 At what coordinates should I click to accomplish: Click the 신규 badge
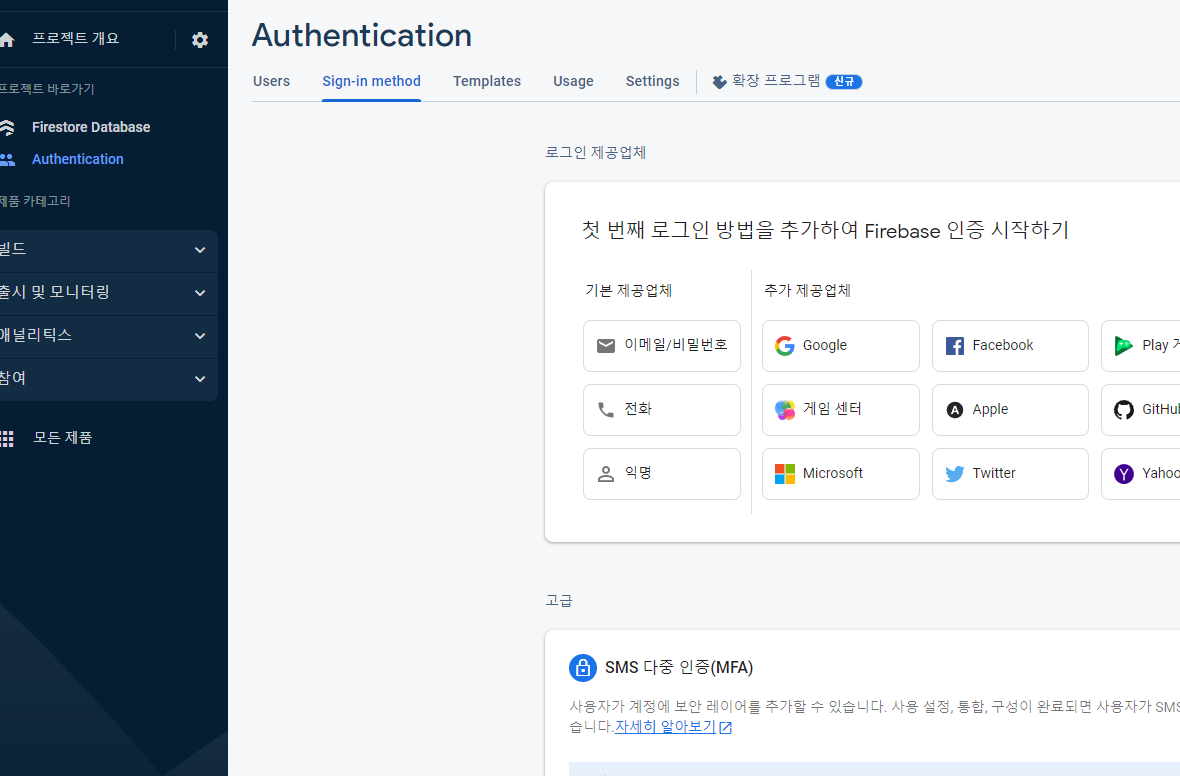844,81
